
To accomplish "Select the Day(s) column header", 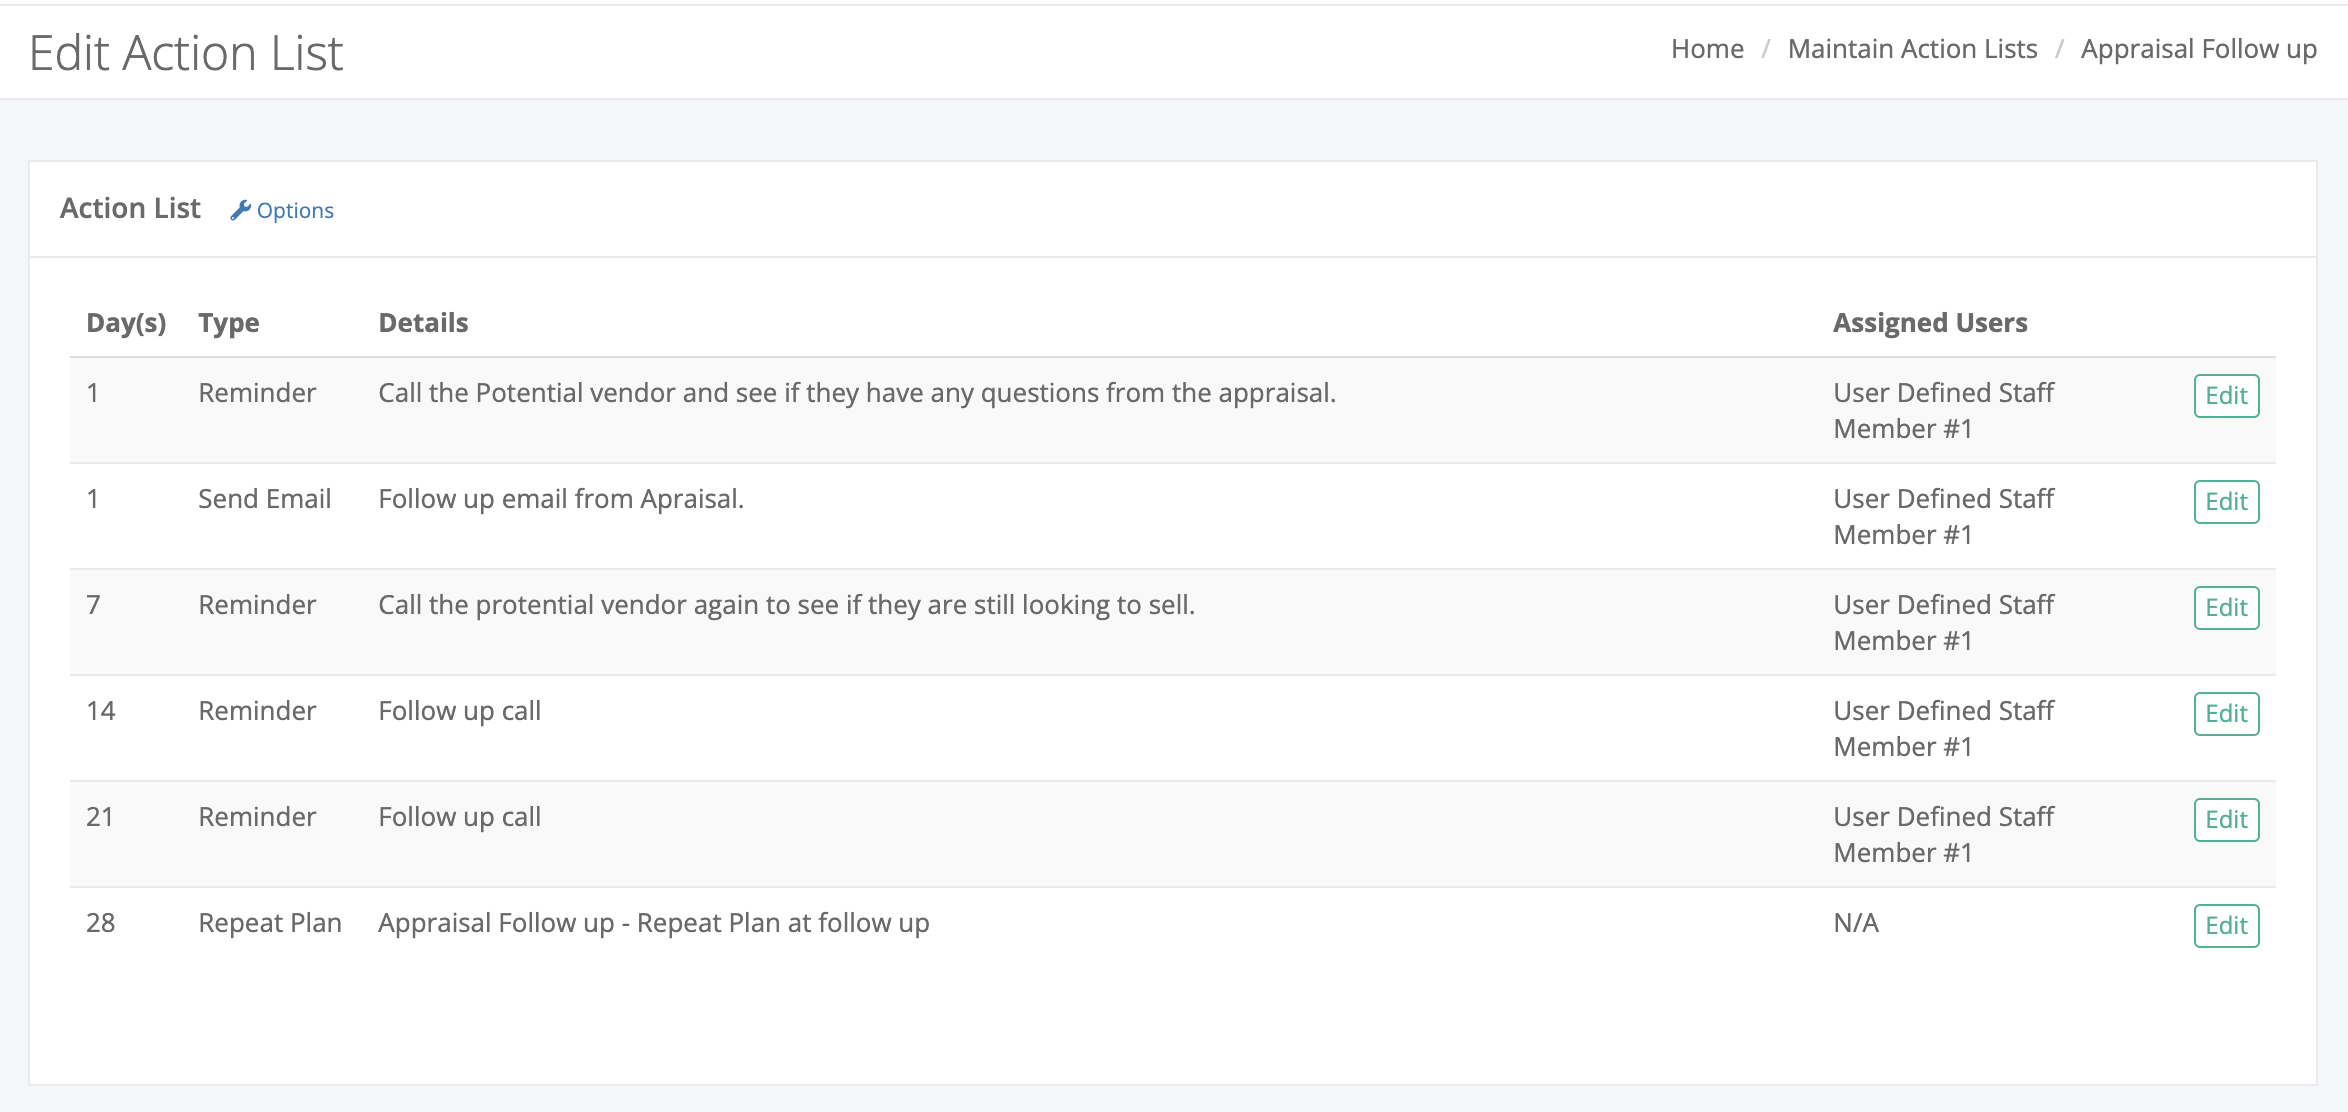I will click(x=126, y=323).
